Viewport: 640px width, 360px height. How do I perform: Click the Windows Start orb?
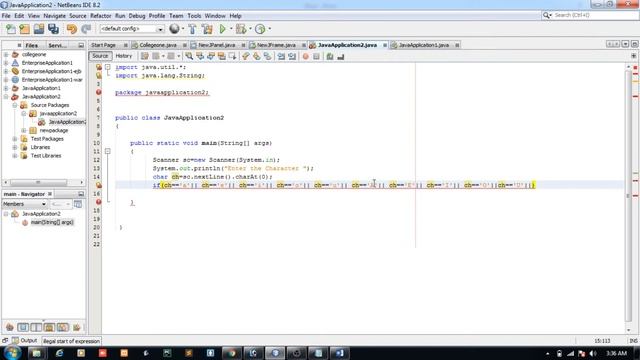12,353
